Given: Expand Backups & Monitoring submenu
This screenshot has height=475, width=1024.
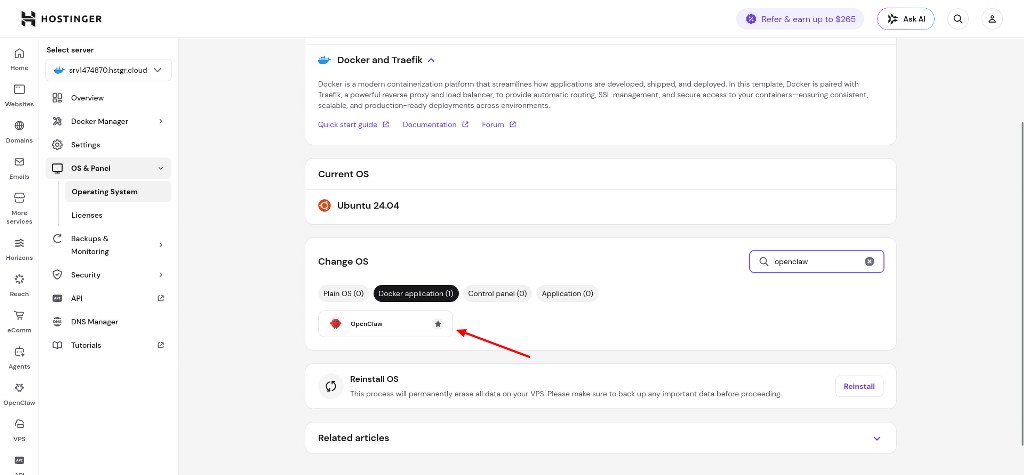Looking at the screenshot, I should coord(161,245).
